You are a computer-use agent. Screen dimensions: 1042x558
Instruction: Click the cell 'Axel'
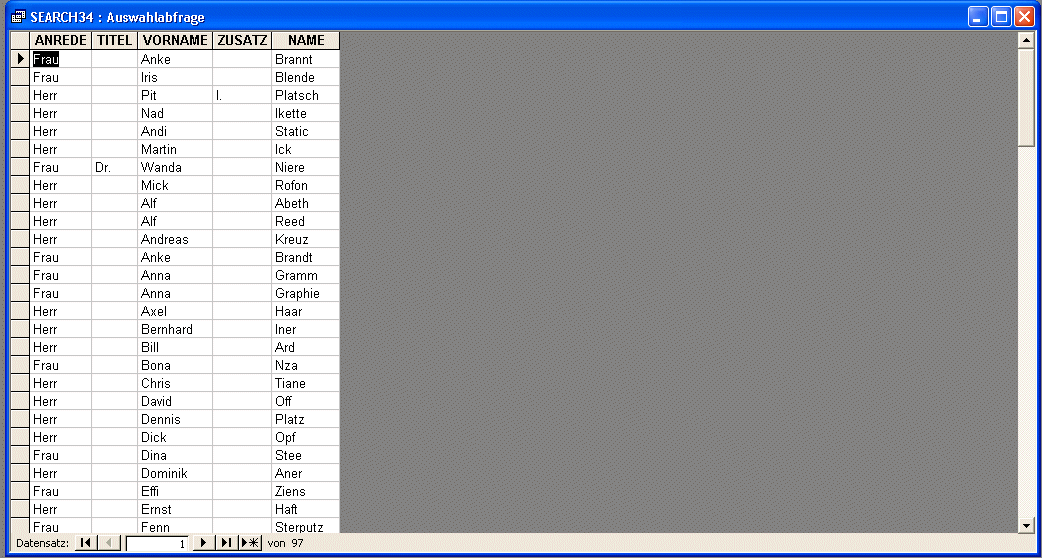pos(175,311)
